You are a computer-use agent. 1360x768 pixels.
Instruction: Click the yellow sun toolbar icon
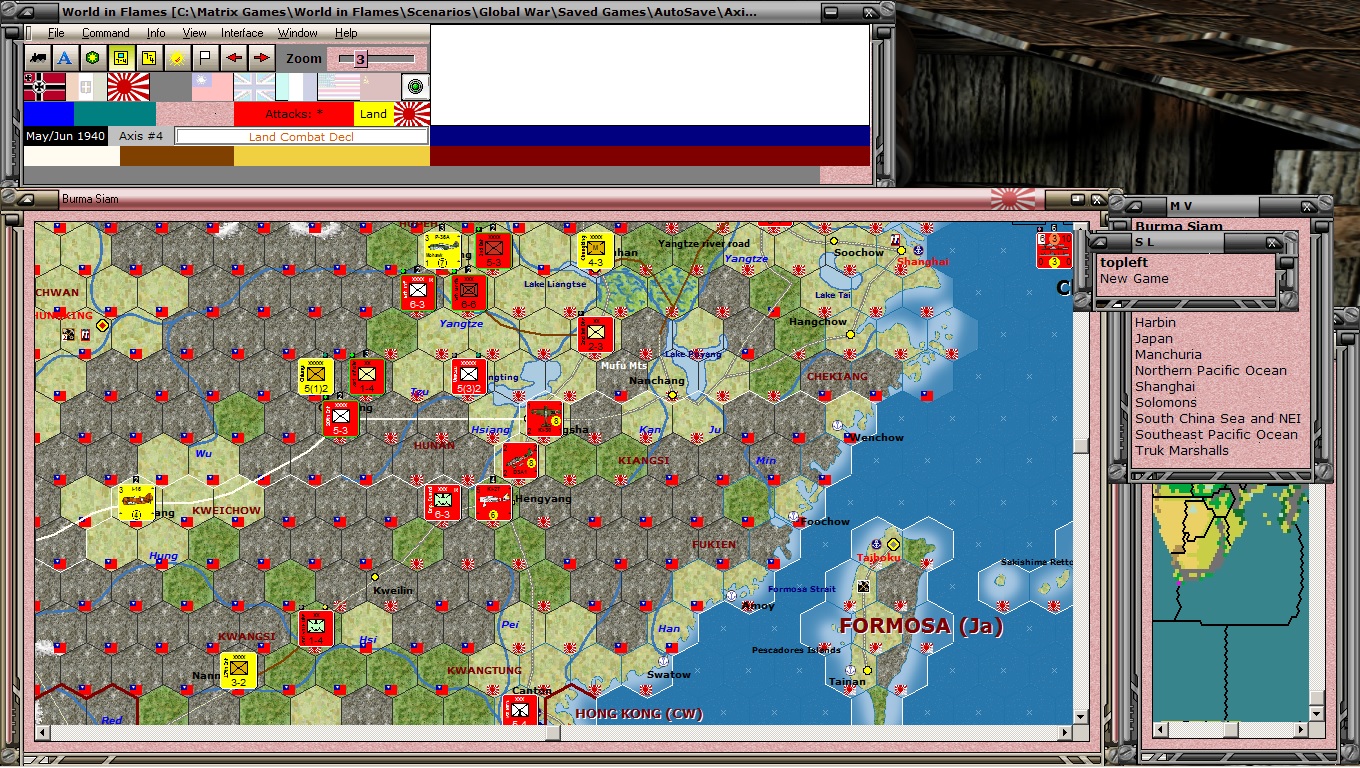click(x=177, y=58)
